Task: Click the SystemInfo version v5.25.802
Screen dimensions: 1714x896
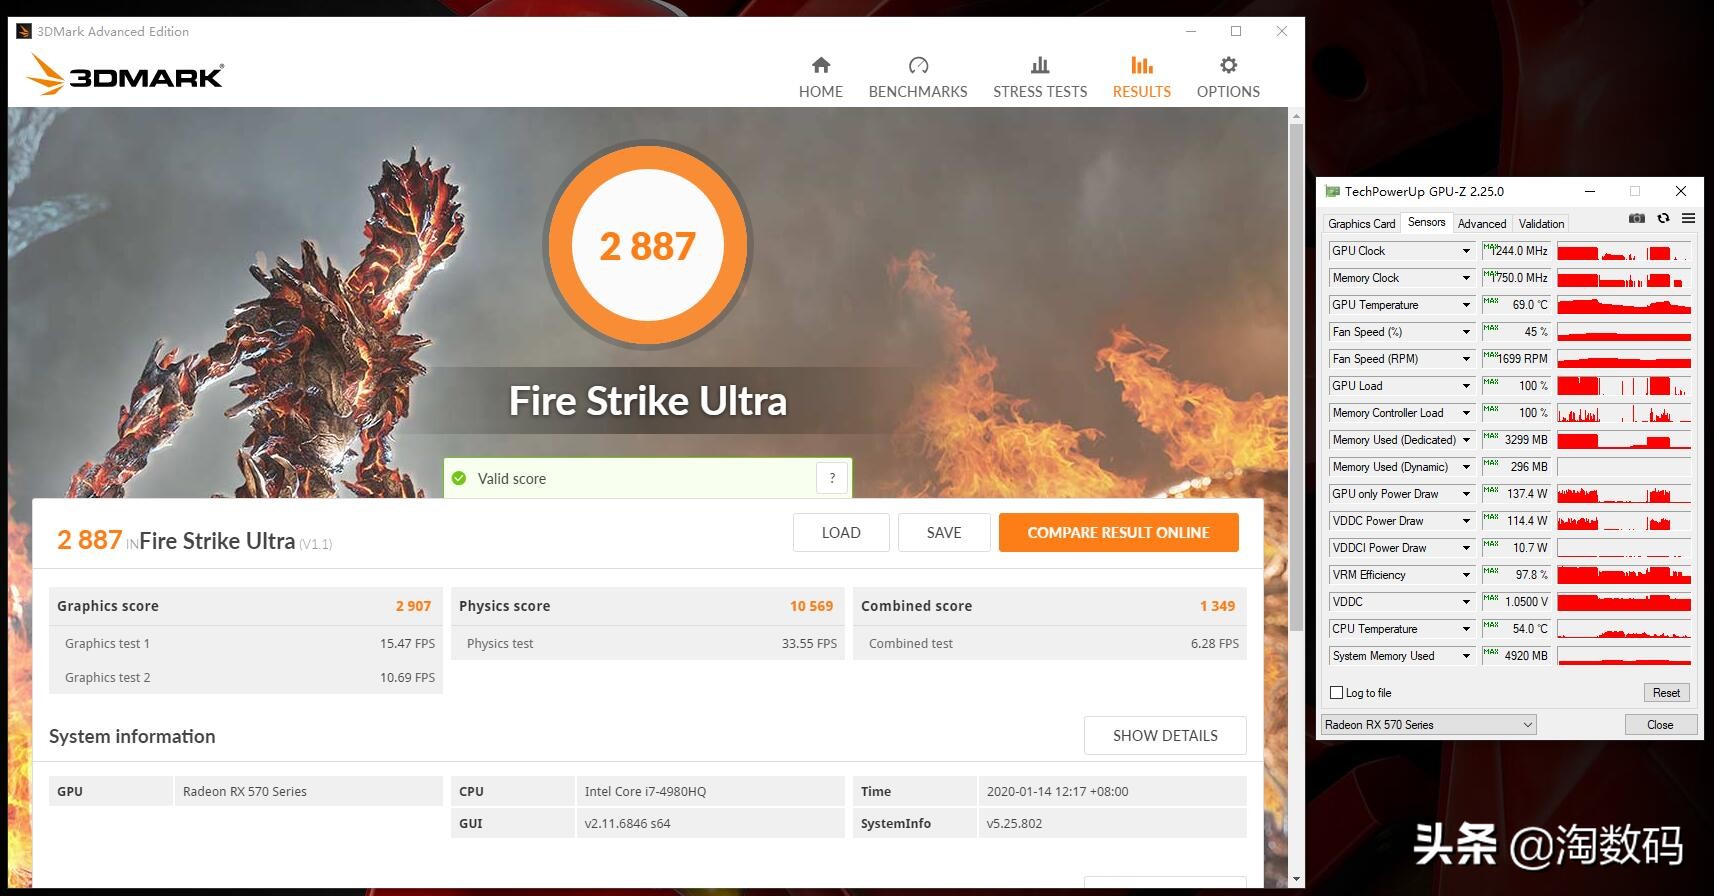Action: [1014, 824]
